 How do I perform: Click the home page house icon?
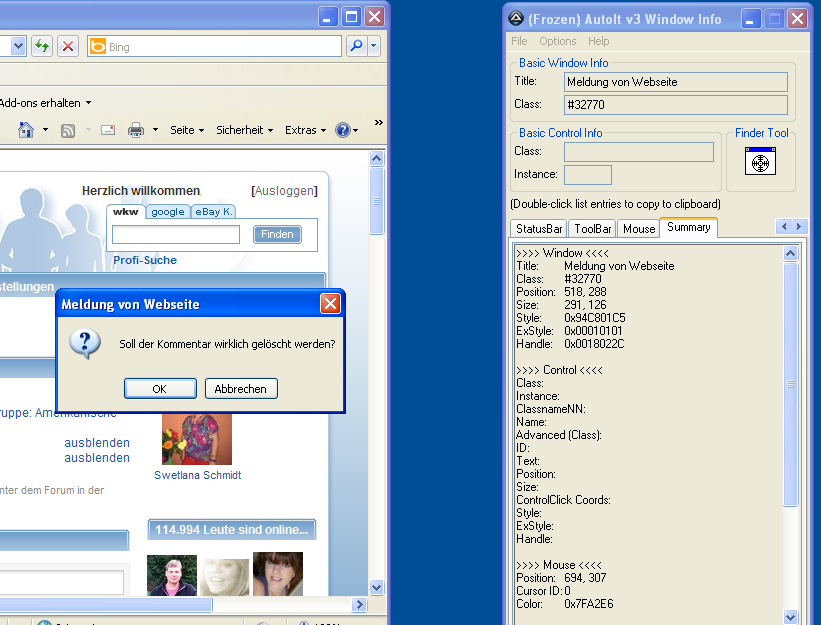(x=26, y=130)
